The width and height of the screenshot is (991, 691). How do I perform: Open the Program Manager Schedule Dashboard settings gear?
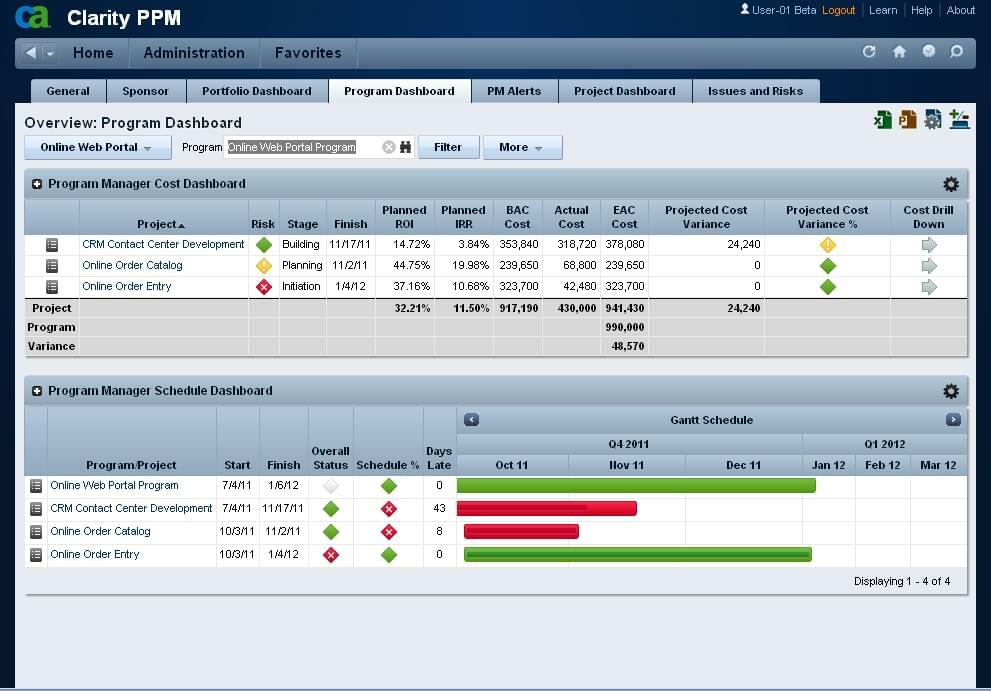951,391
